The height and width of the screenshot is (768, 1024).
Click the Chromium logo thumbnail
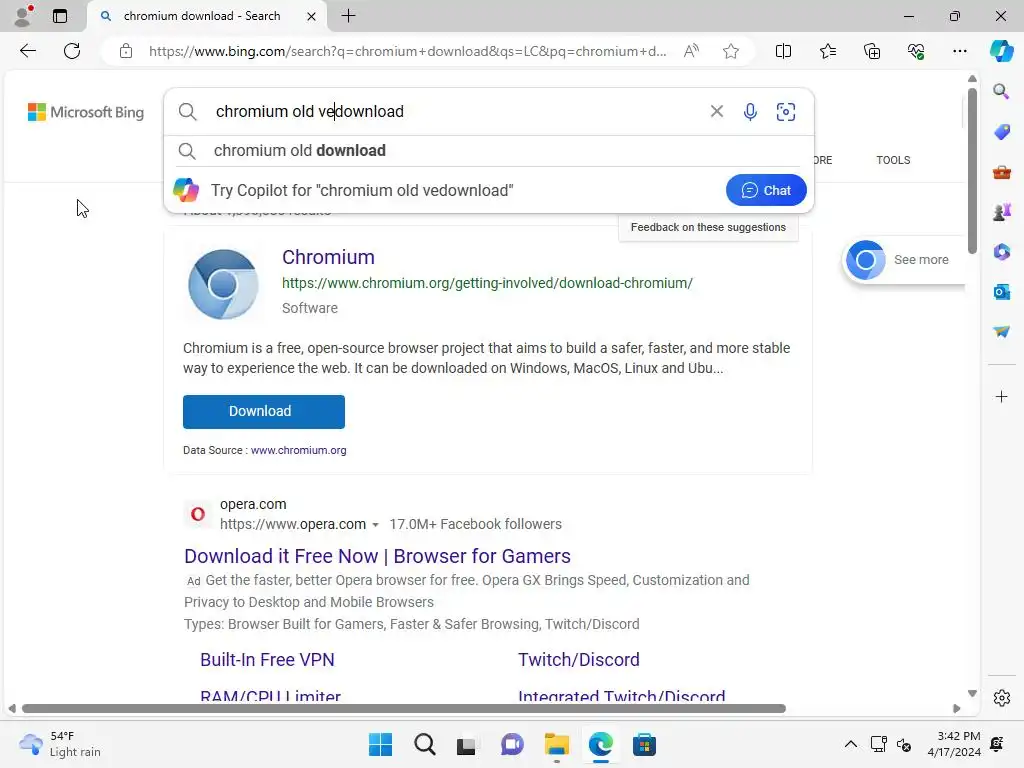[223, 284]
